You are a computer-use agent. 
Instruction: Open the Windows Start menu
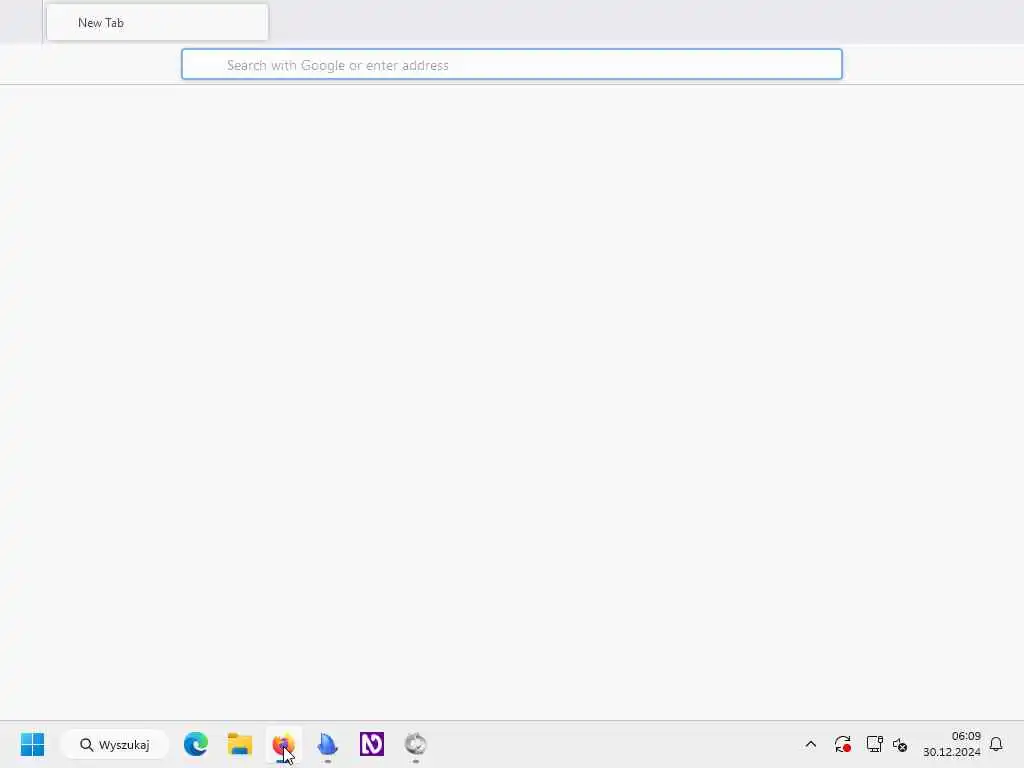tap(32, 744)
